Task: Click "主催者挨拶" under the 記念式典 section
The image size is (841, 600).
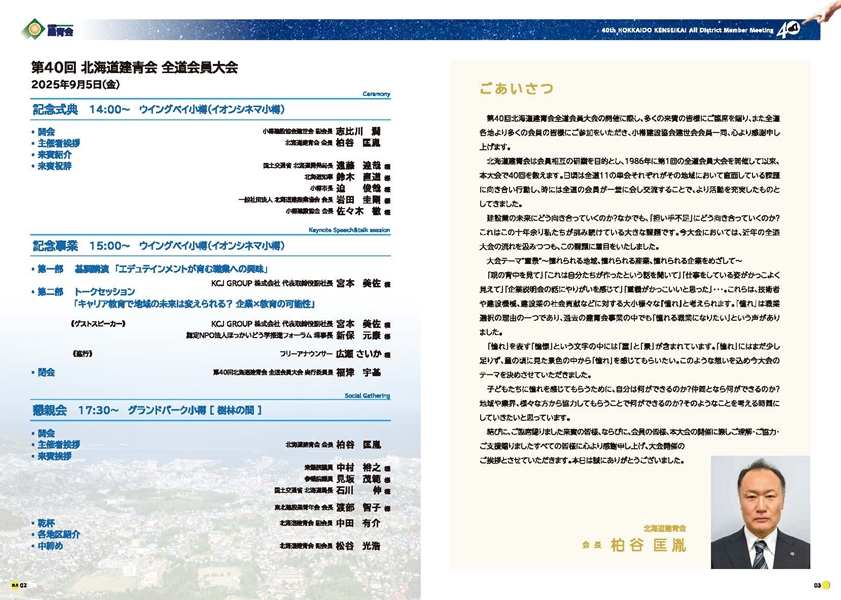Action: click(x=58, y=143)
